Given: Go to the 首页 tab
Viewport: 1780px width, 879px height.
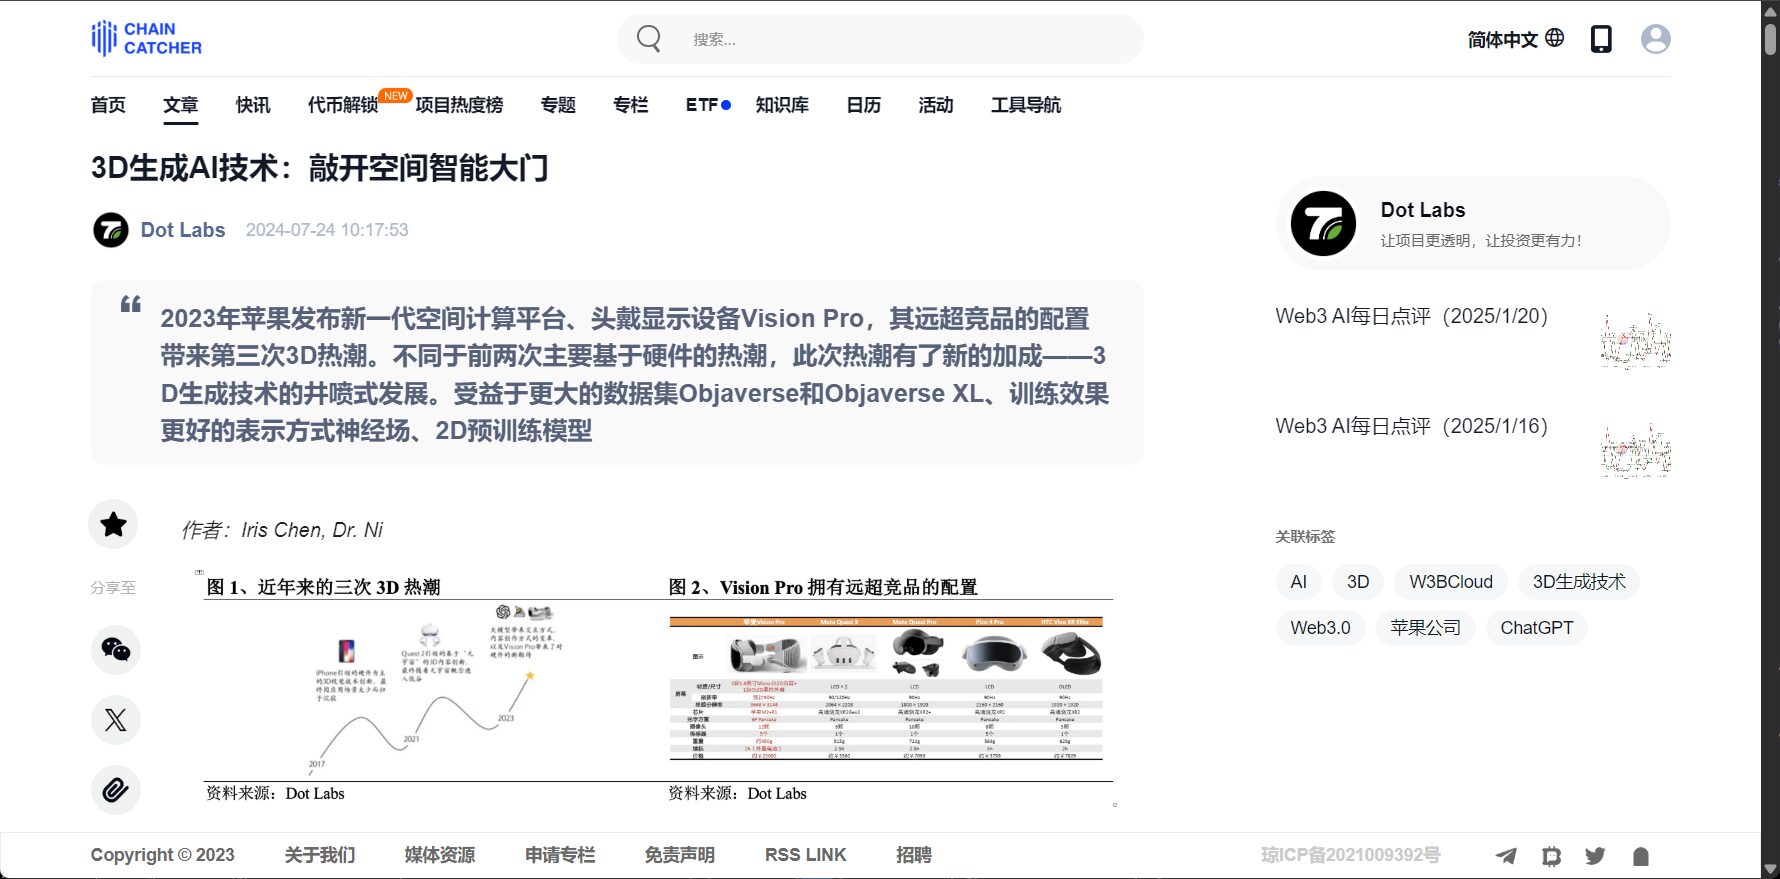Looking at the screenshot, I should point(108,105).
